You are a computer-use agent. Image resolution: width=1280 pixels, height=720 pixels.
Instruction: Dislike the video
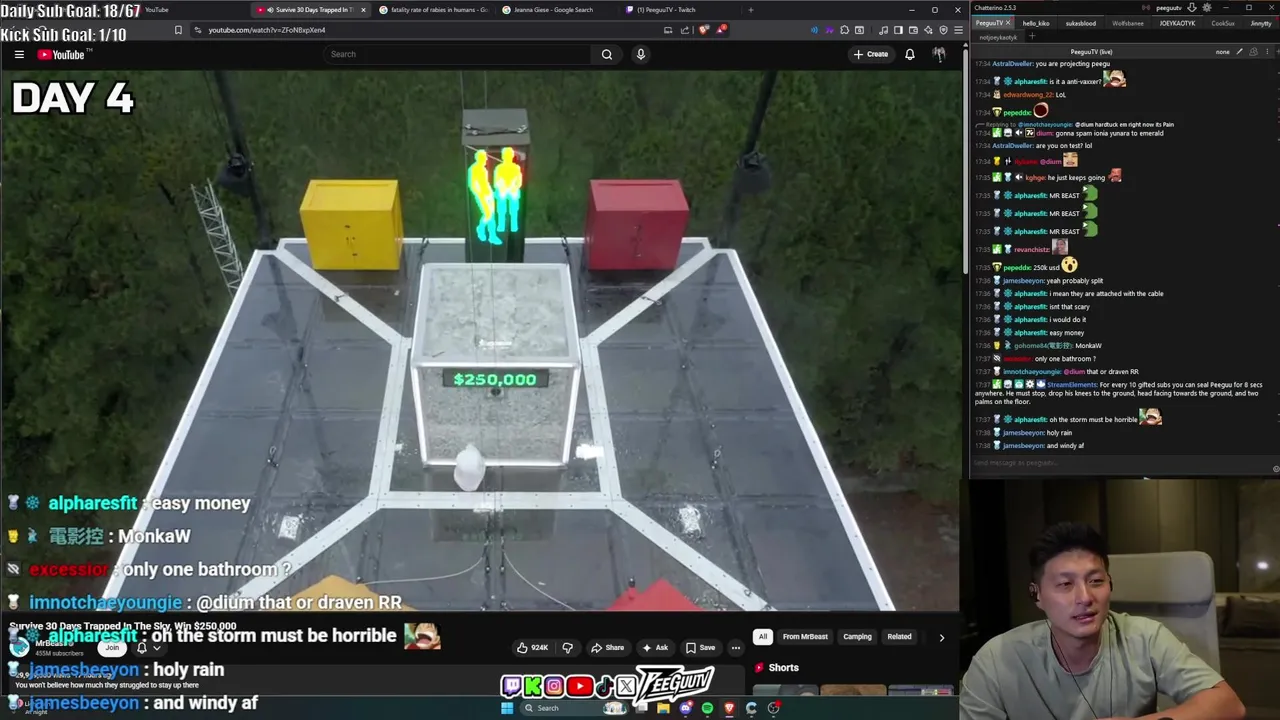pos(567,647)
